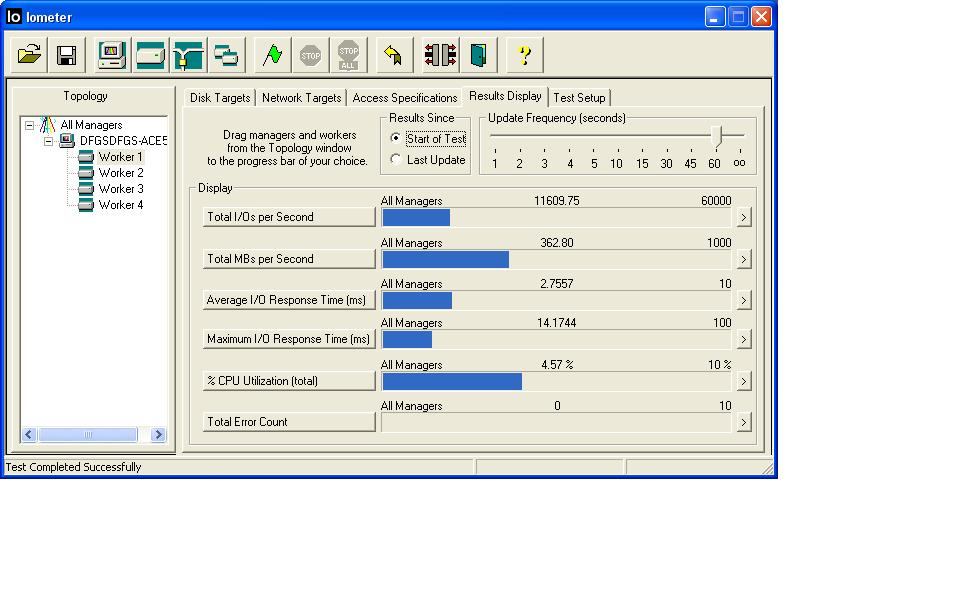Choose Start of Test radio button
The image size is (960, 600).
click(396, 138)
